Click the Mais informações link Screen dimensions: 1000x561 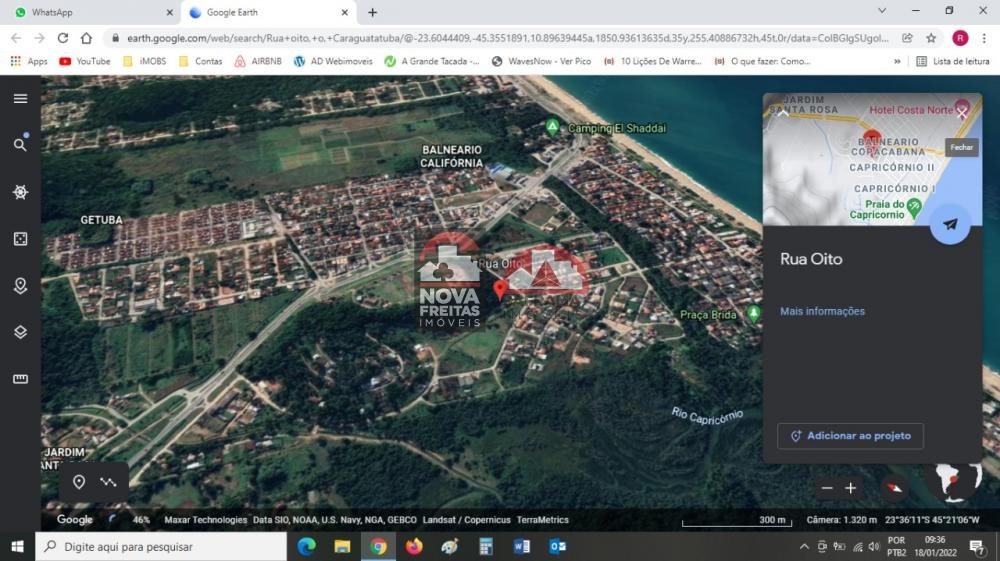pyautogui.click(x=822, y=312)
